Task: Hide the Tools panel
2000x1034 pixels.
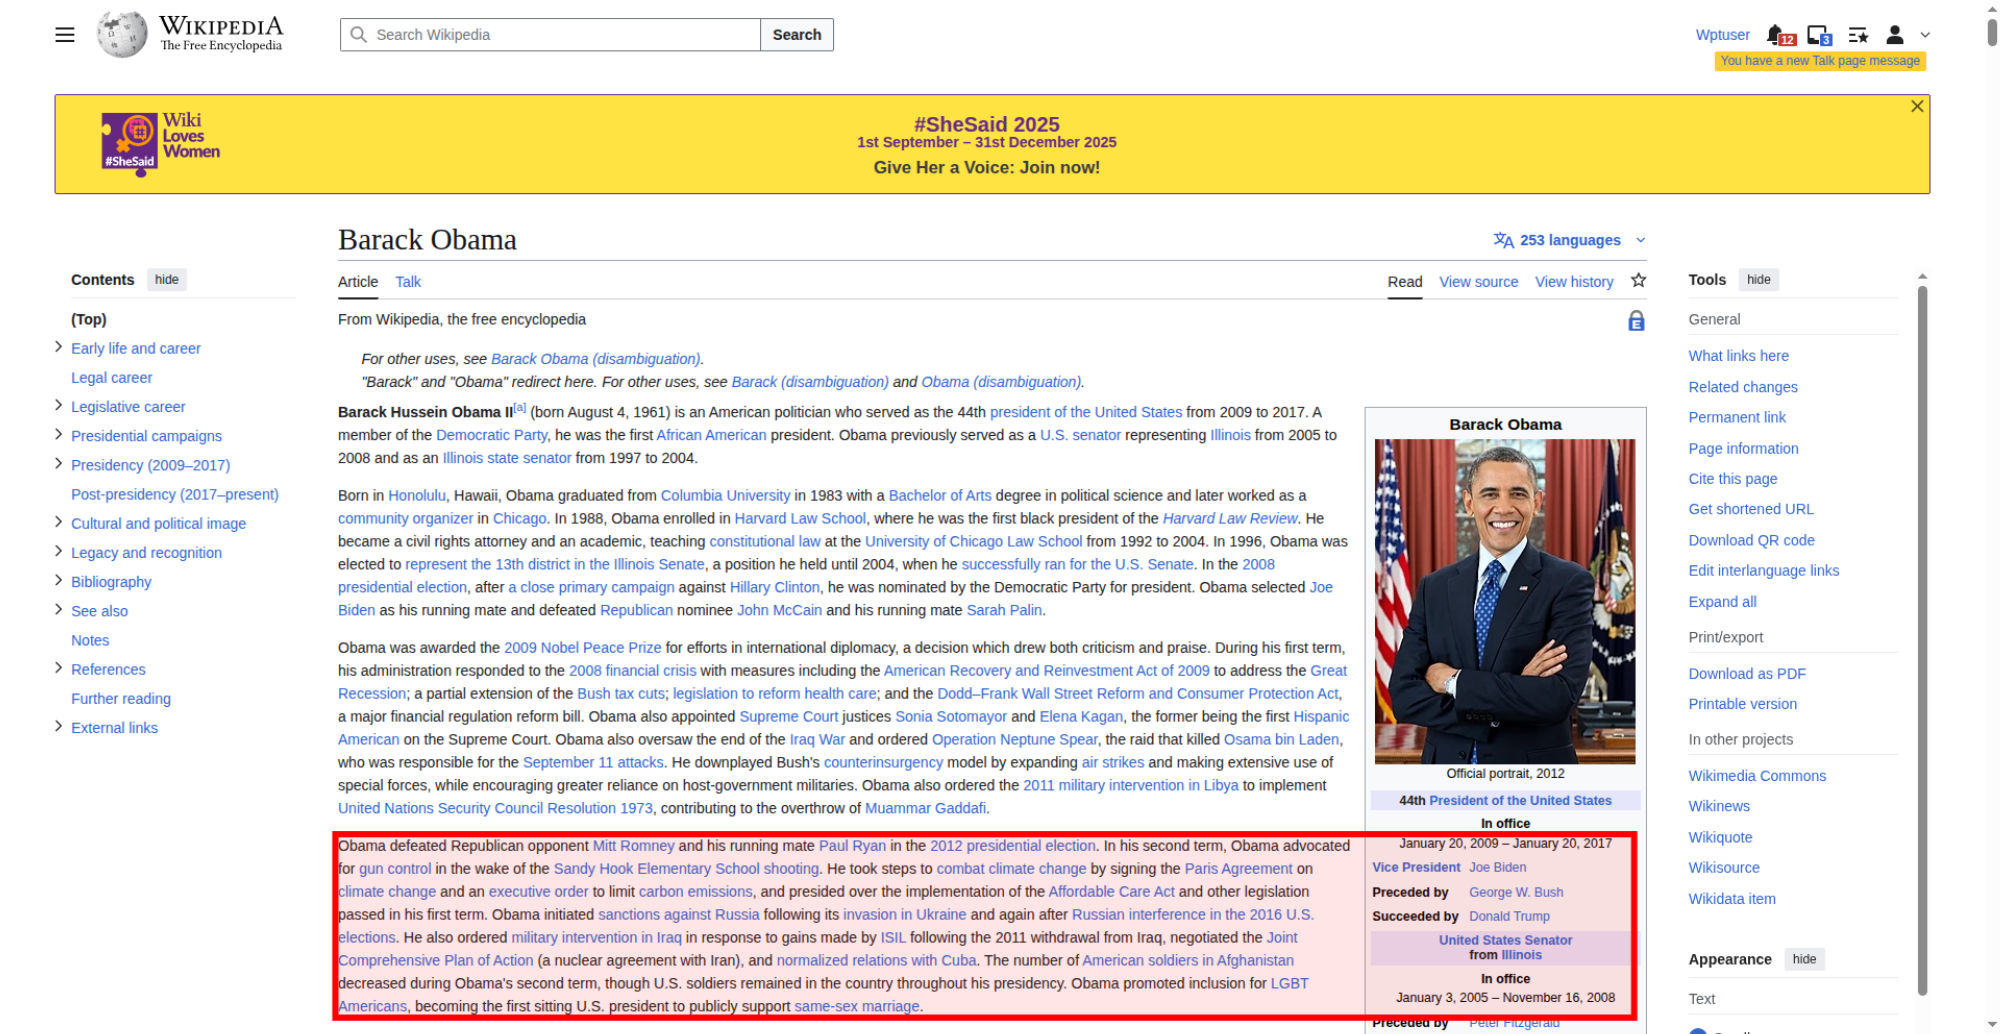Action: click(1758, 280)
